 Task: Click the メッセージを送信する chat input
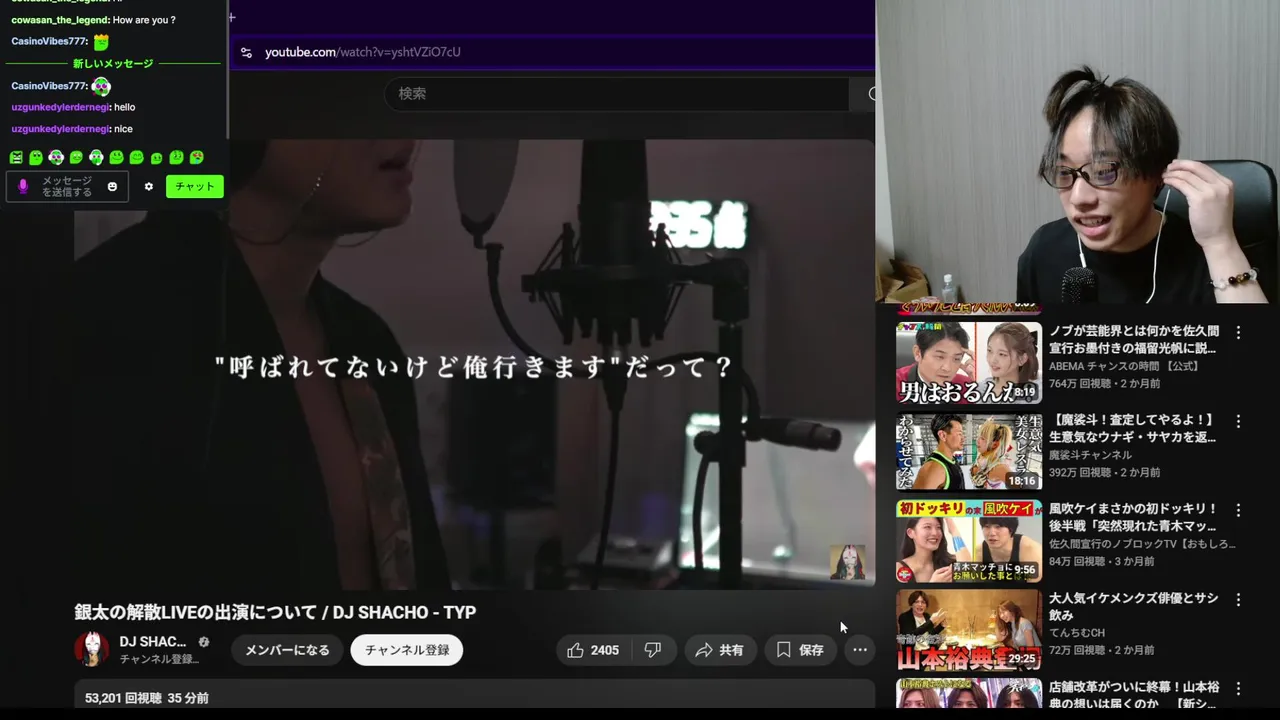tap(67, 187)
